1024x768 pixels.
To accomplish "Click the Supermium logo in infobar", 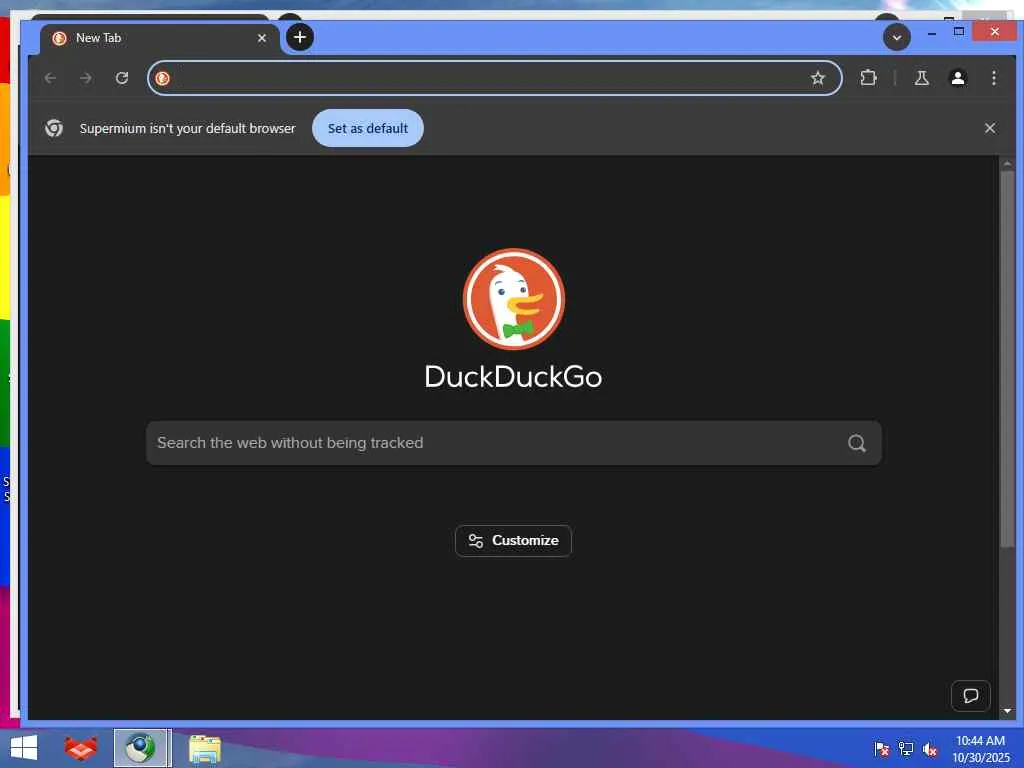I will [54, 128].
